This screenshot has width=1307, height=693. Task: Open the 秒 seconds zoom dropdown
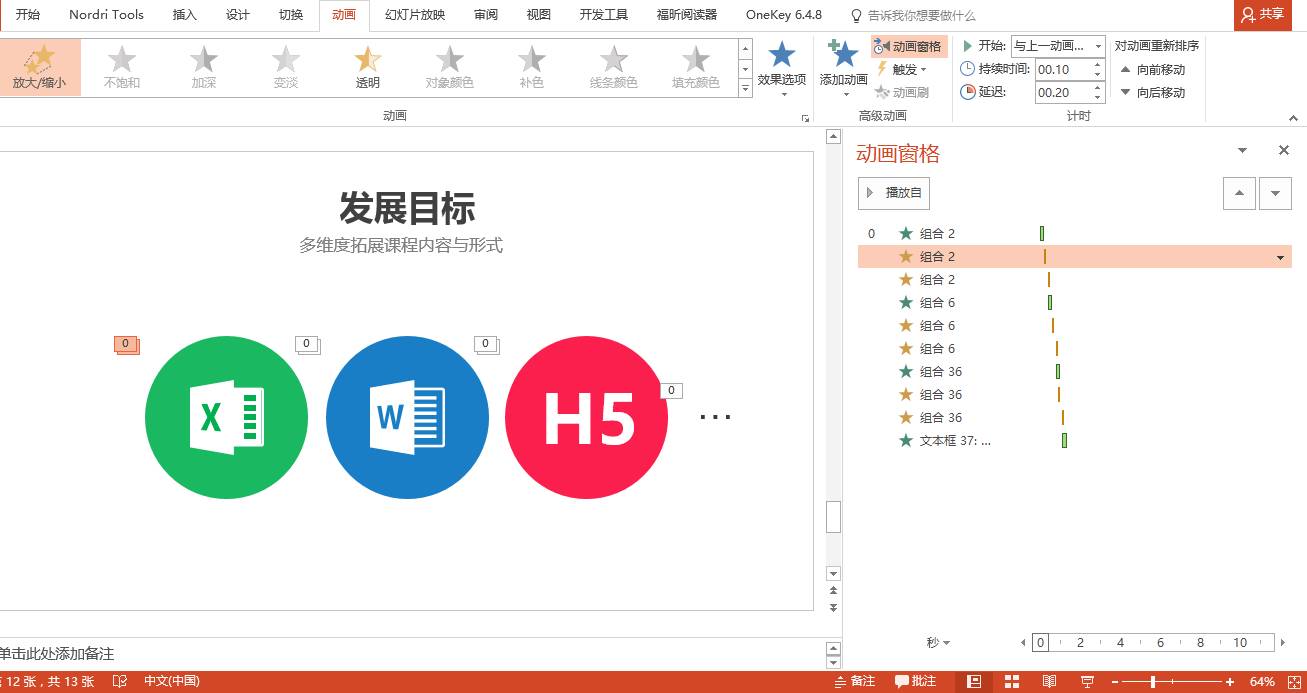938,643
